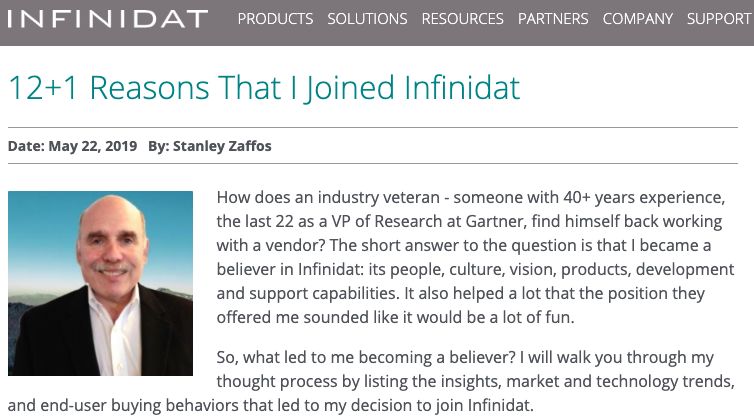This screenshot has height=419, width=754.
Task: Click the author name Stanley Zaffos
Action: tap(222, 146)
